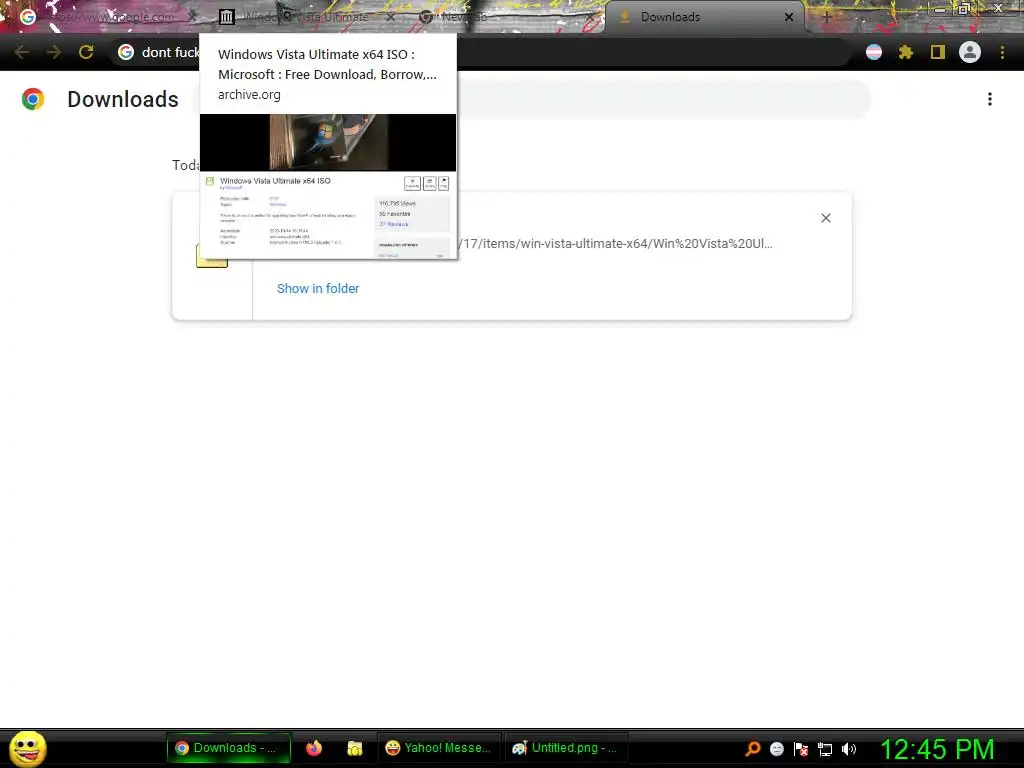Screen dimensions: 1024x768
Task: Open the striped flag extension icon
Action: pos(874,52)
